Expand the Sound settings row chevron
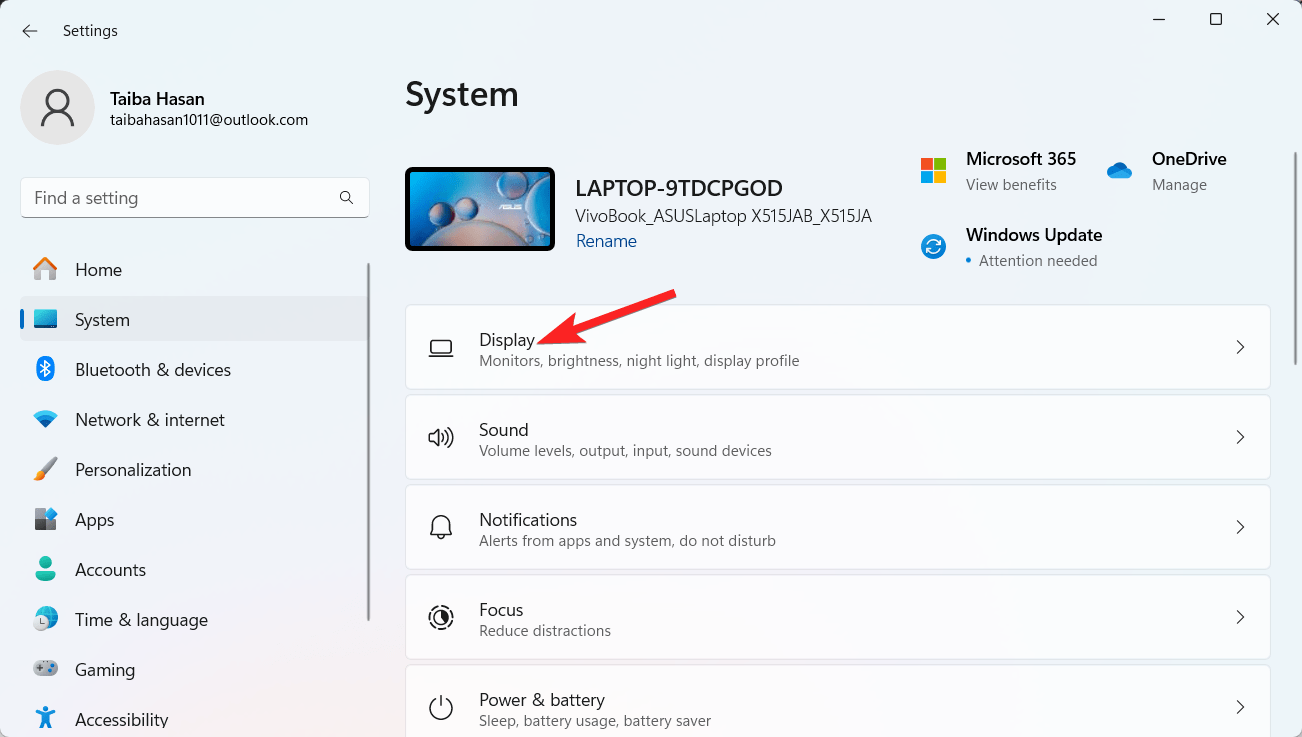Image resolution: width=1302 pixels, height=737 pixels. [1240, 437]
